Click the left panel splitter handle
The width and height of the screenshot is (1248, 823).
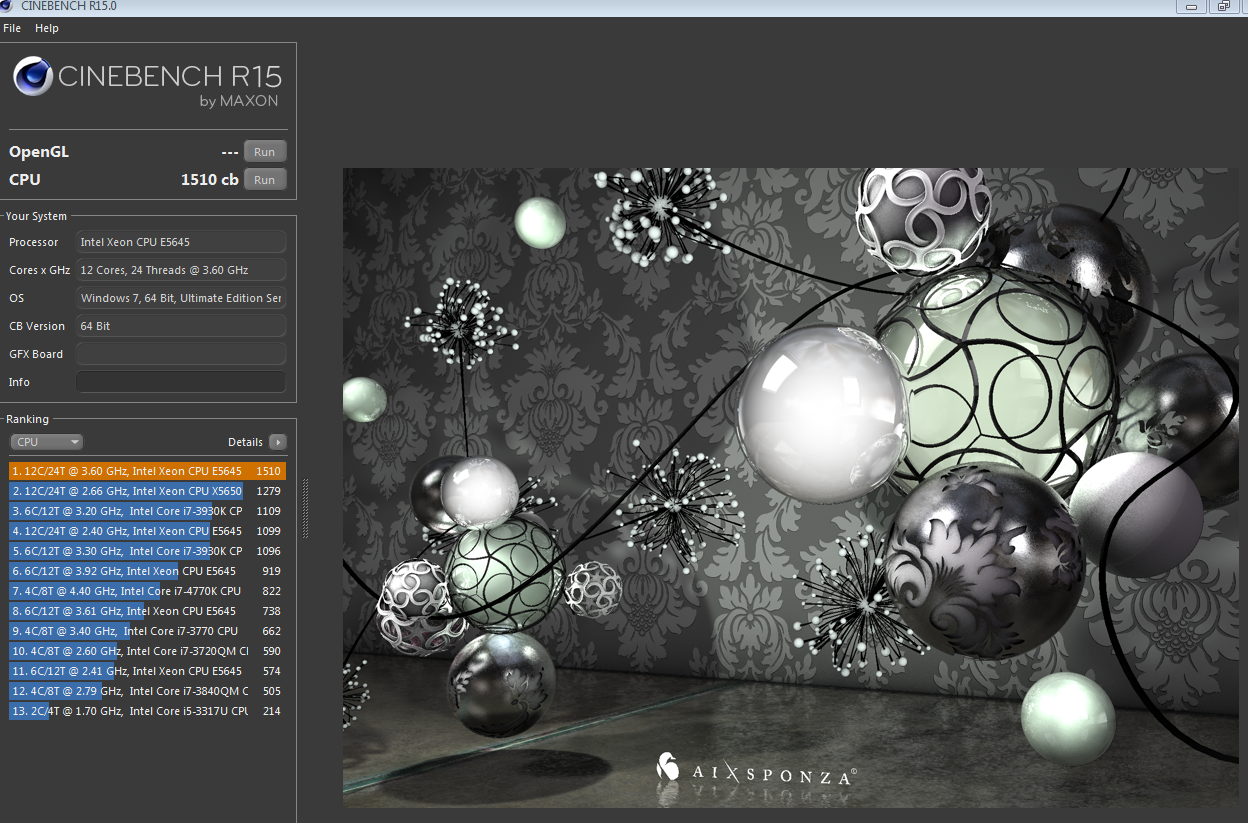(305, 508)
